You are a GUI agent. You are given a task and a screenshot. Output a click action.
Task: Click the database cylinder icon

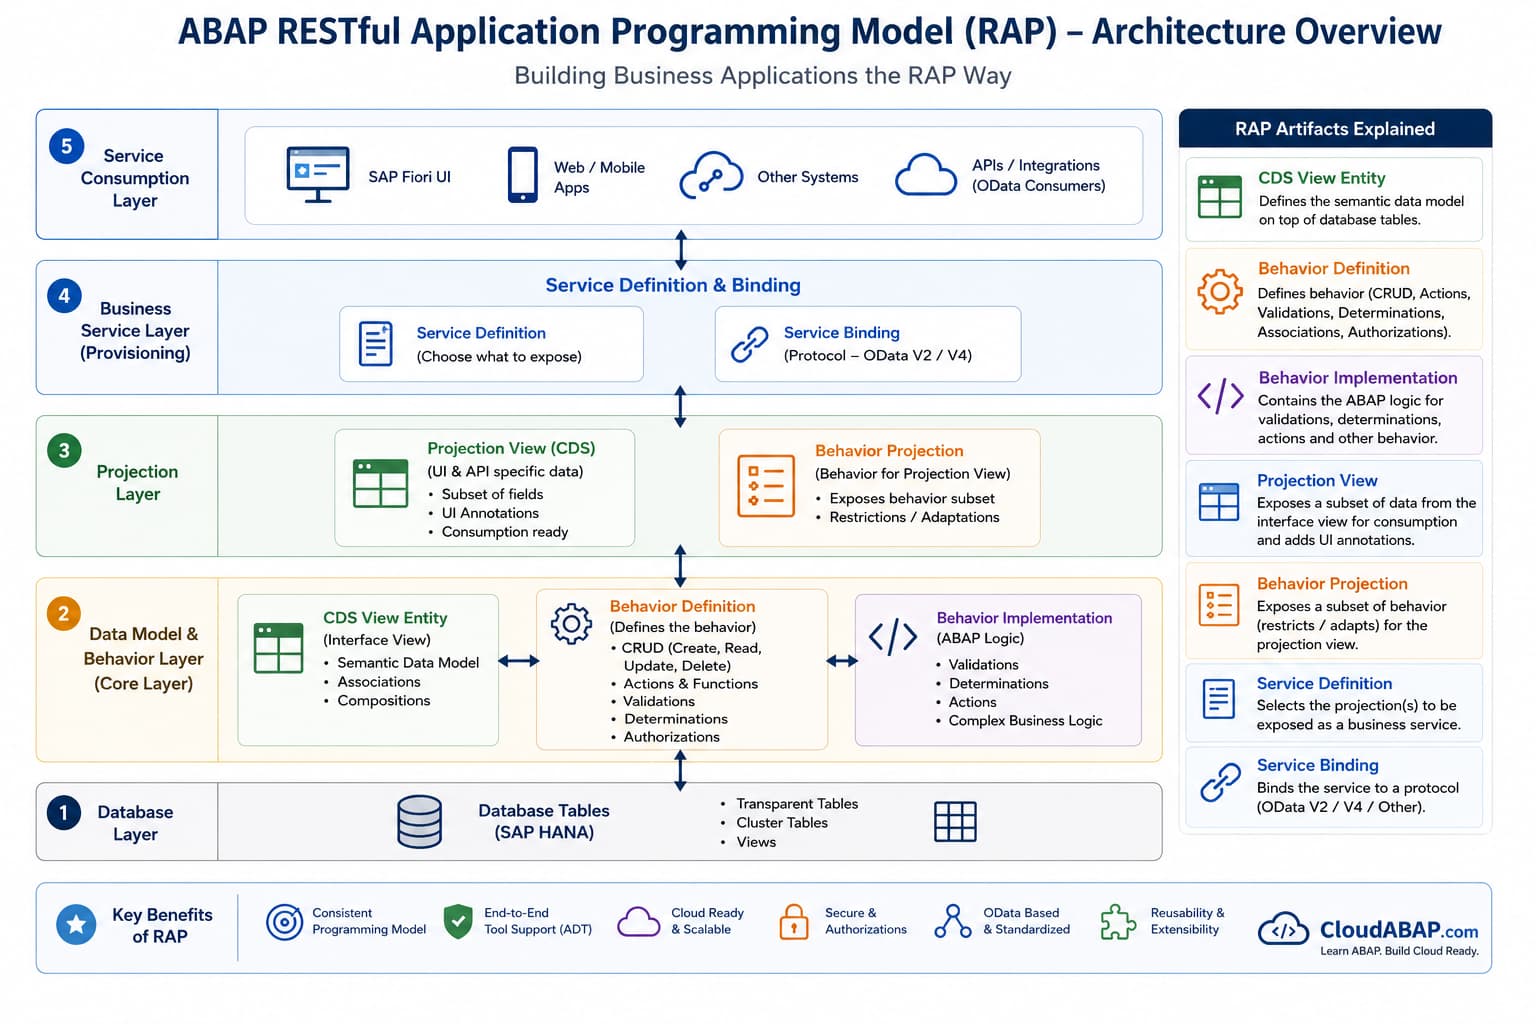(x=419, y=822)
